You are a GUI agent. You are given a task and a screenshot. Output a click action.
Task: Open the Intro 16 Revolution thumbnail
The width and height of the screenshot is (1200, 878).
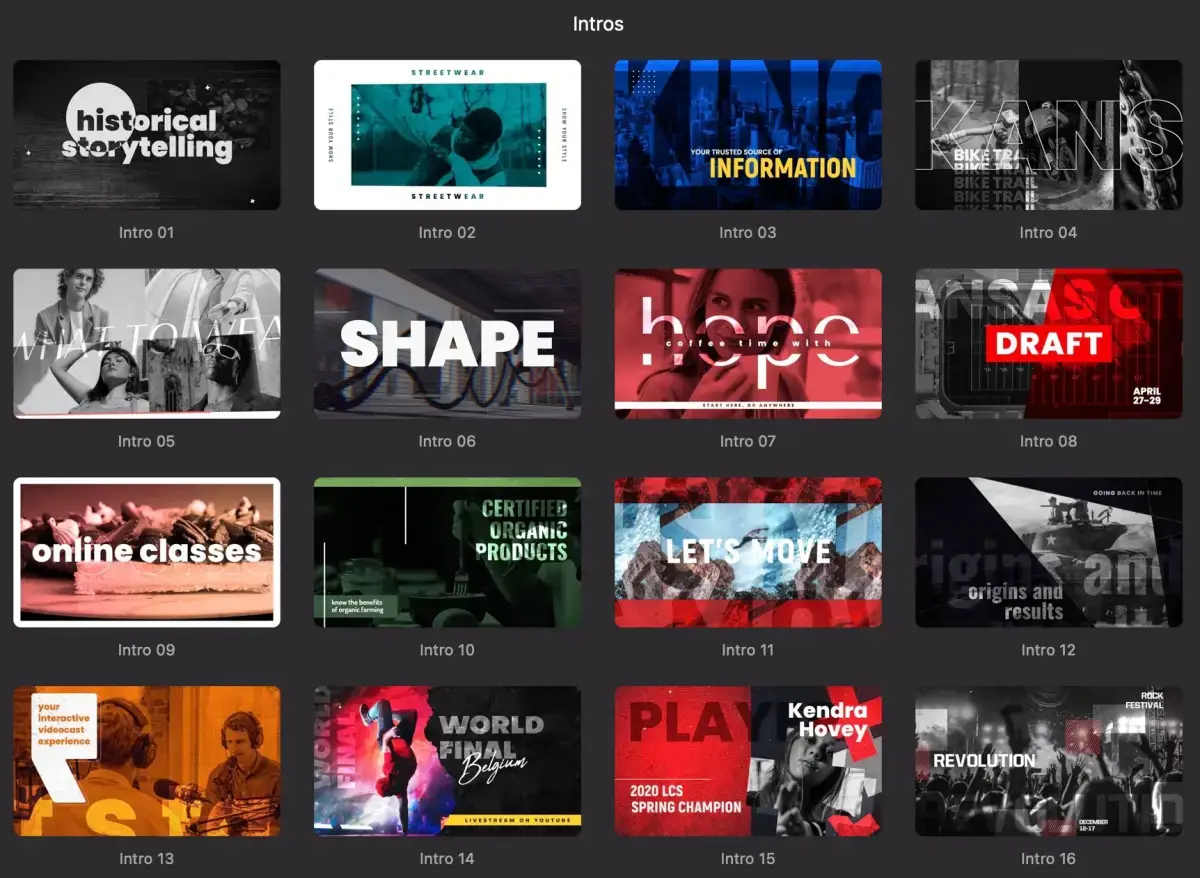tap(1049, 761)
